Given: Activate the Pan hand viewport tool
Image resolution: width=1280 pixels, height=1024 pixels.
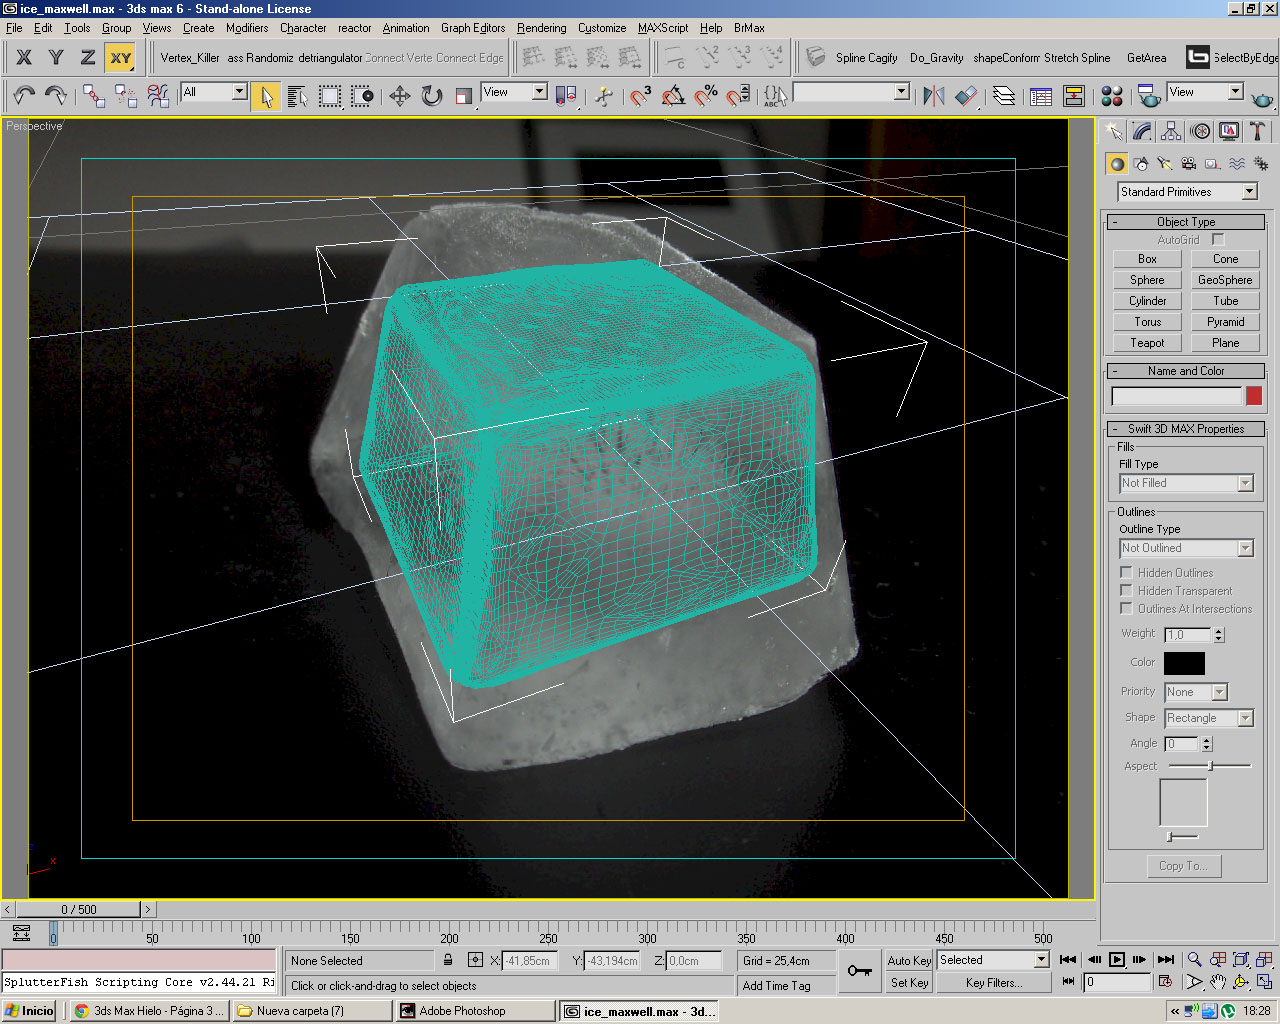Looking at the screenshot, I should click(1217, 982).
